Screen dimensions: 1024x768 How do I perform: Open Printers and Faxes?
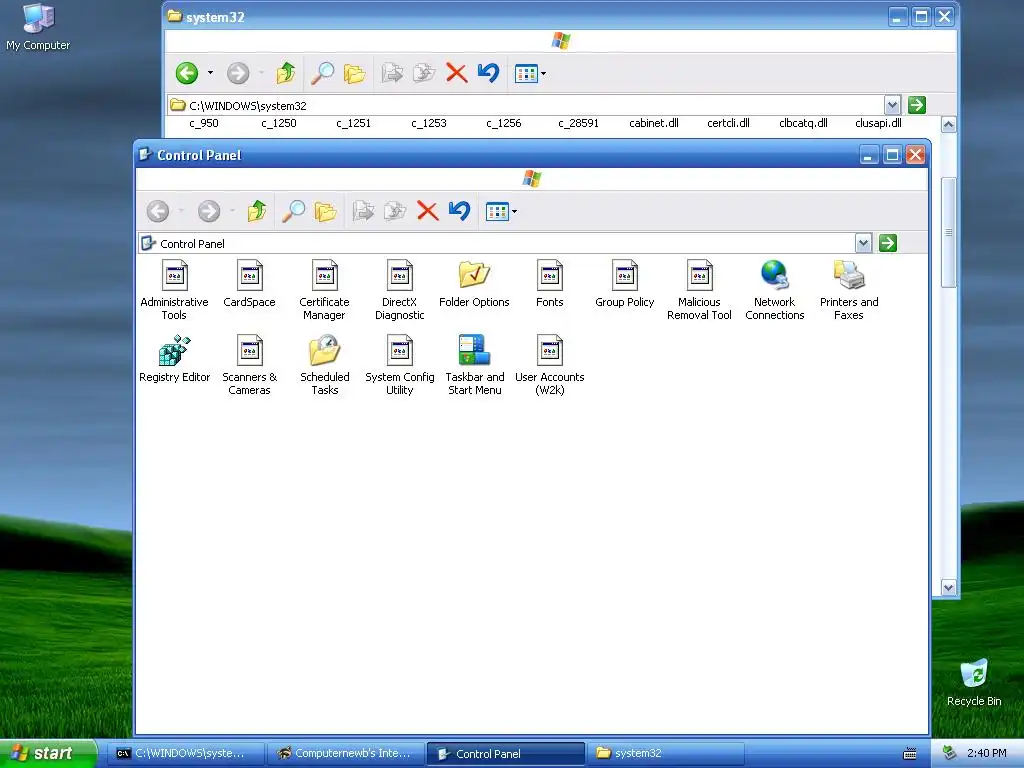click(x=849, y=290)
